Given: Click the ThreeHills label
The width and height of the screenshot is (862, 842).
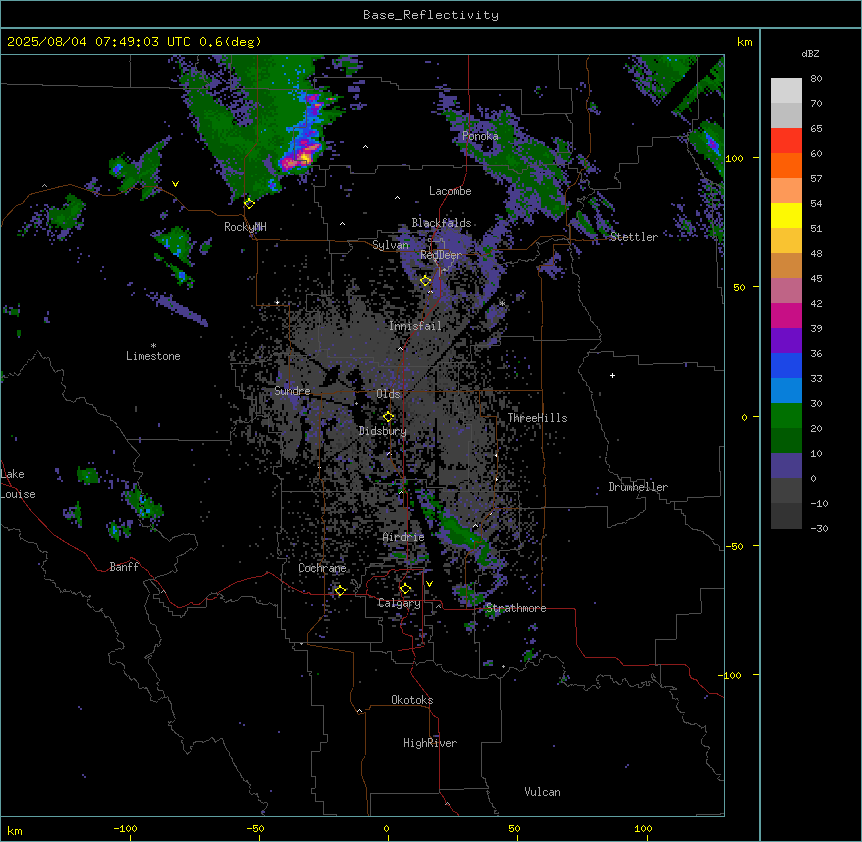Looking at the screenshot, I should (x=537, y=418).
